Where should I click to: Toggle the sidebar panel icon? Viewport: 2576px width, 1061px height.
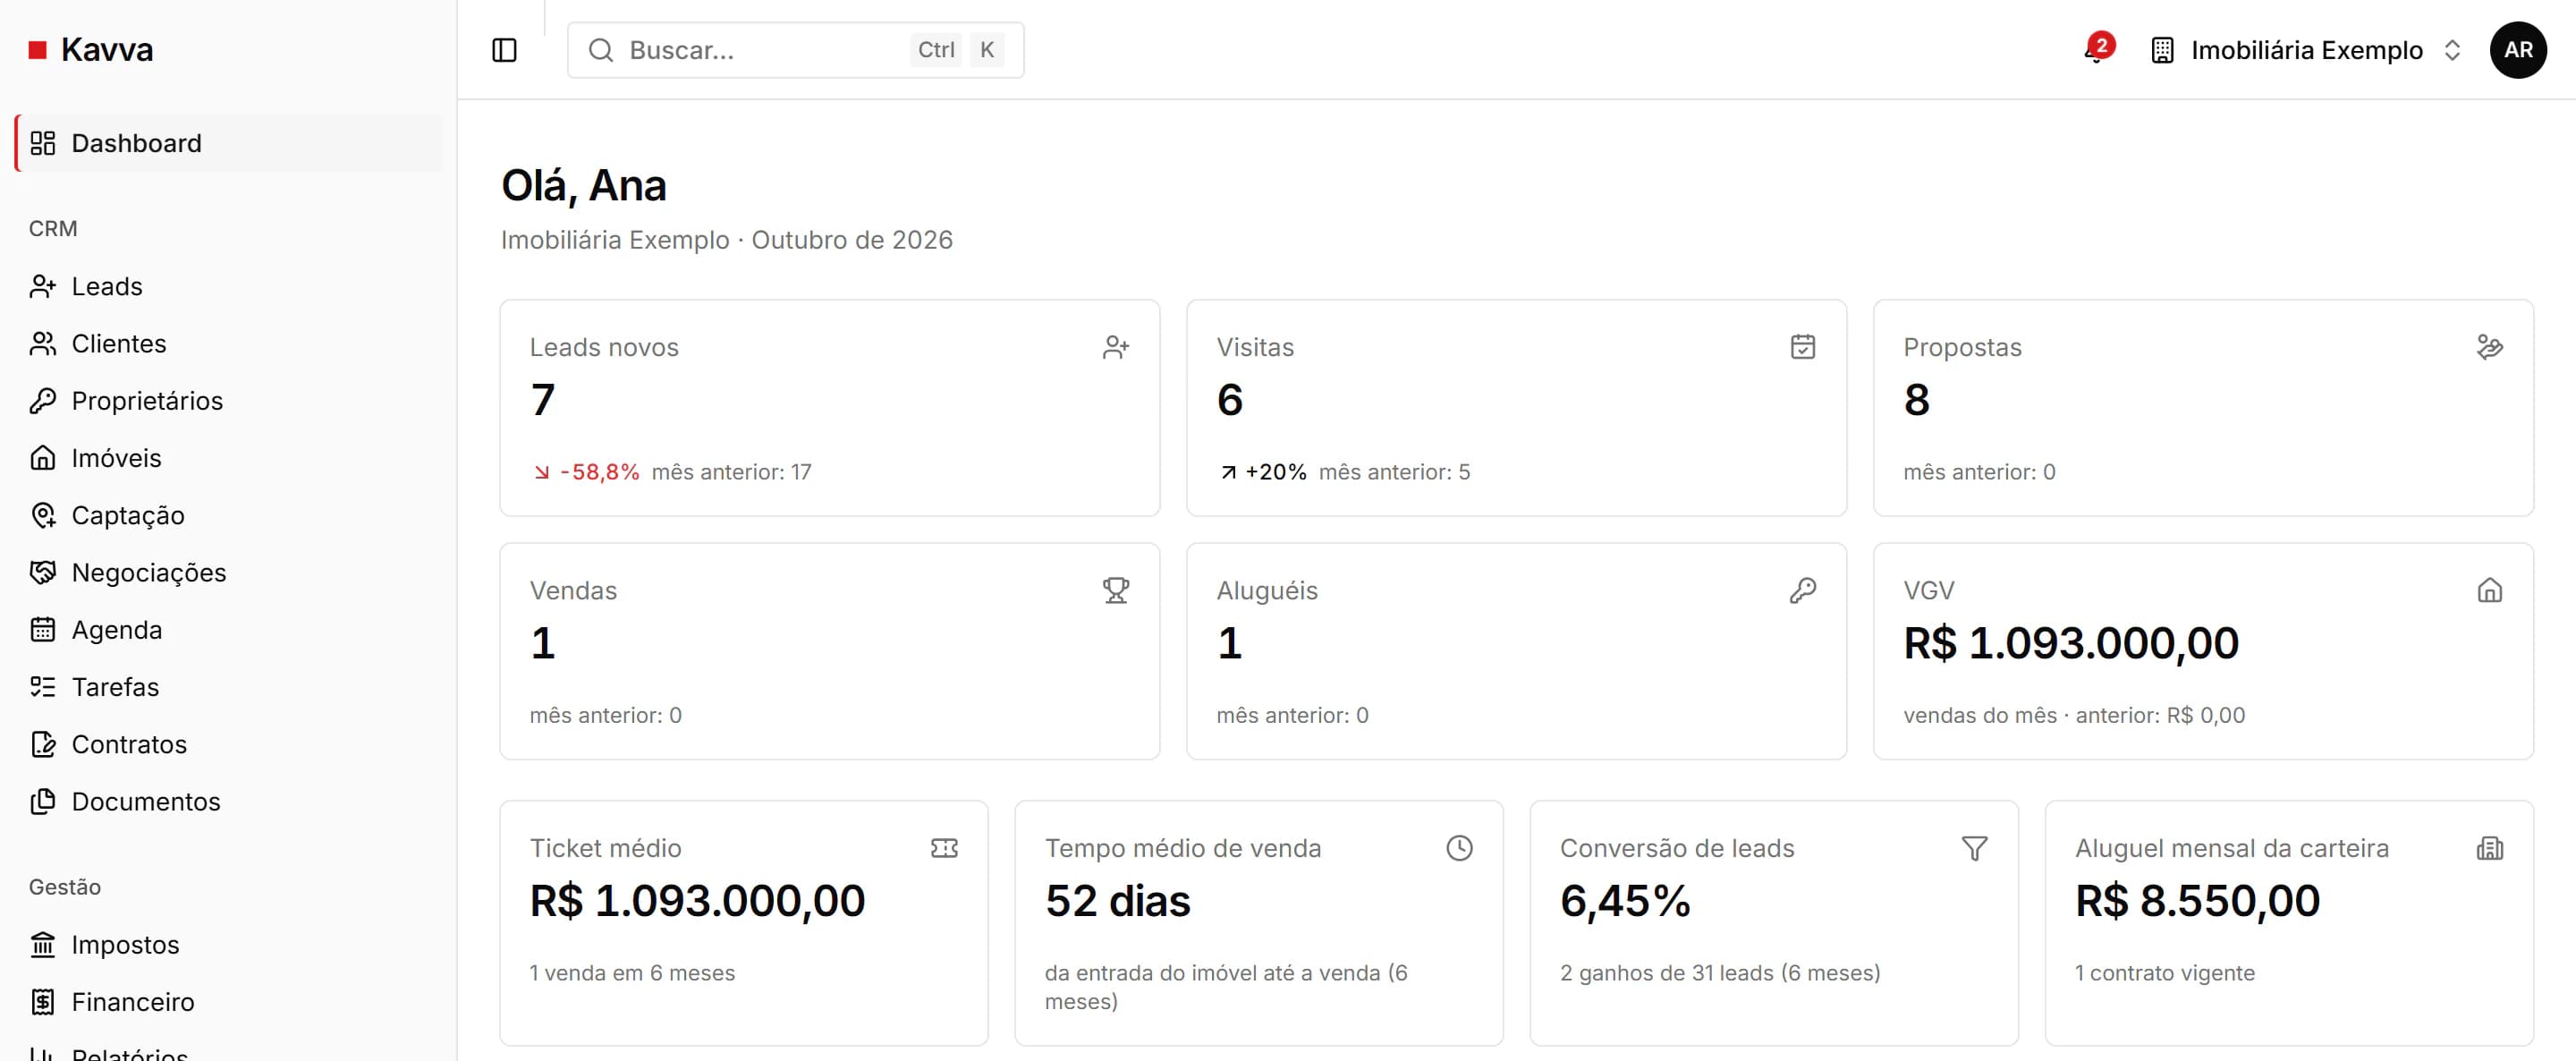504,50
